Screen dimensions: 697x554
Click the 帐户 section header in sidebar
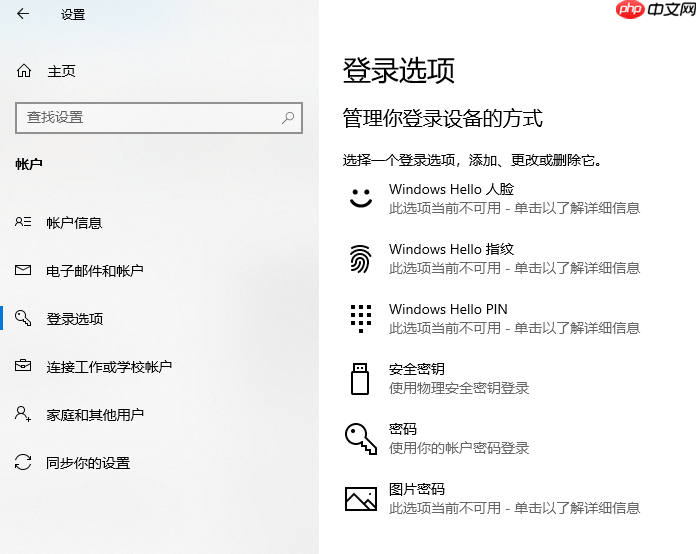(29, 164)
